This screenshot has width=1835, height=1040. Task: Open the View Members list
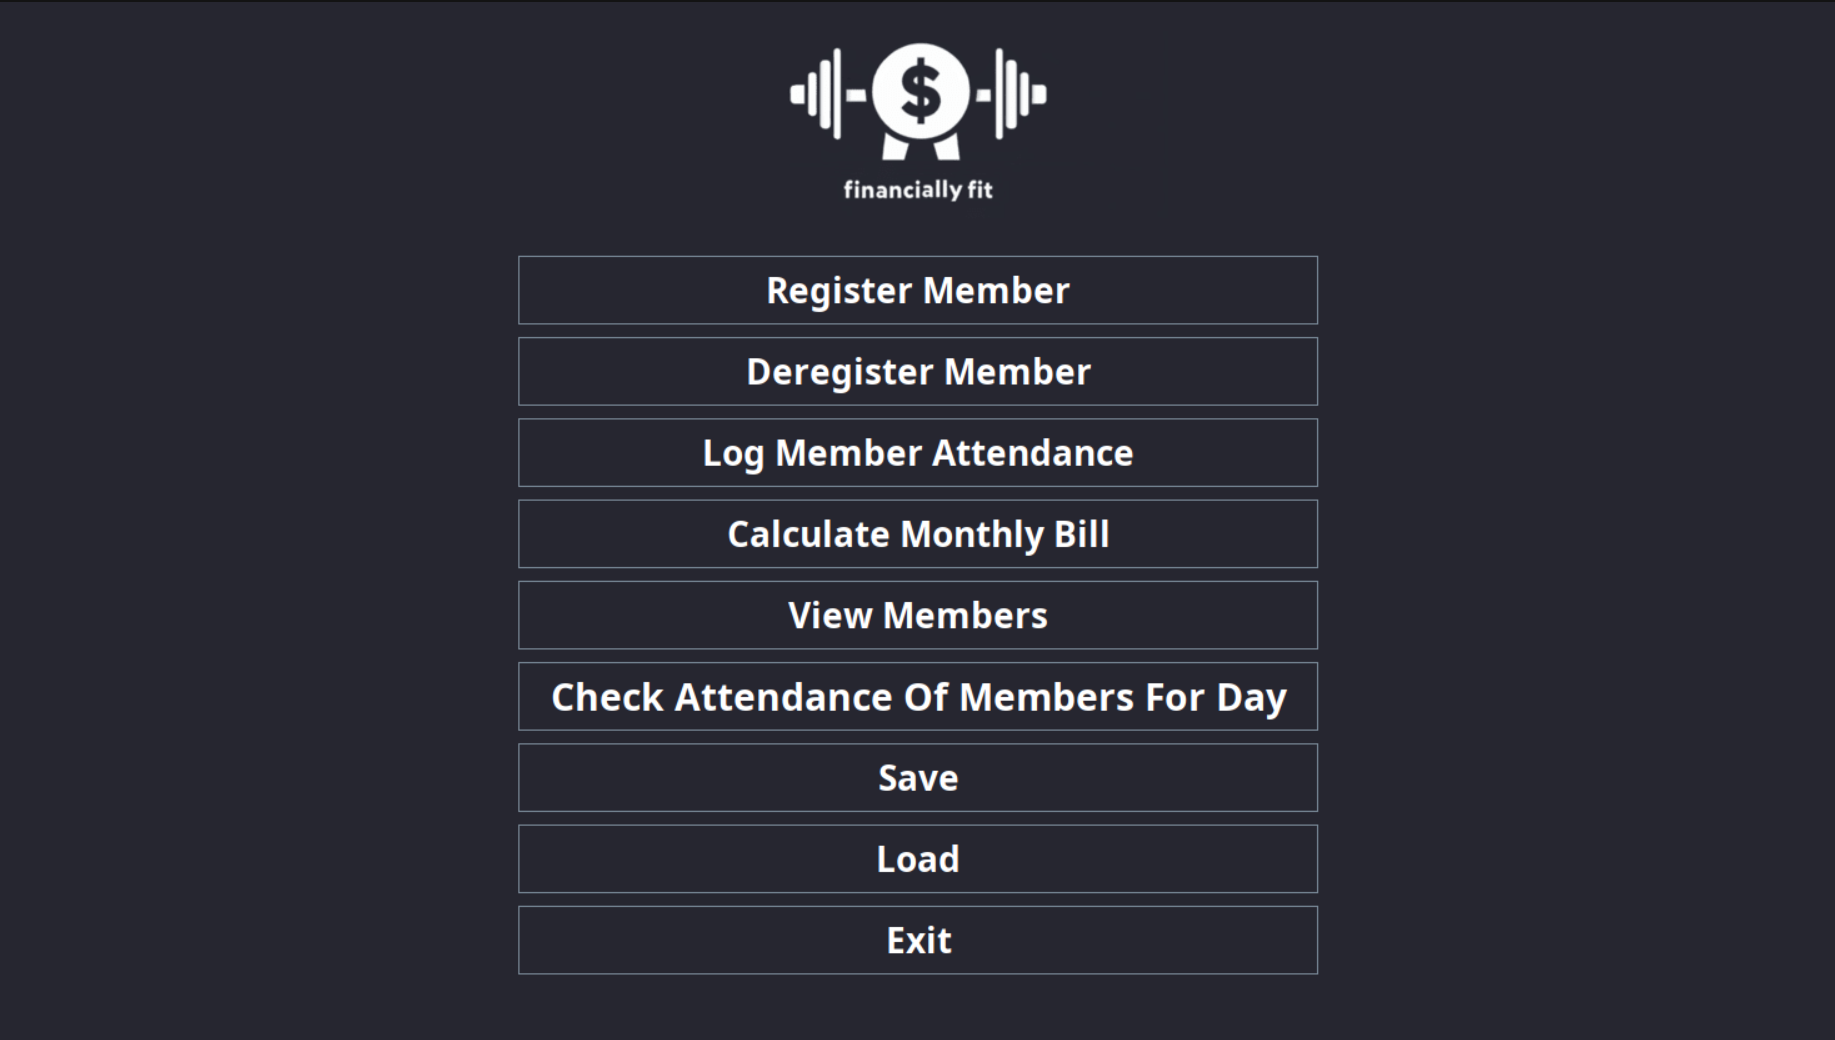pyautogui.click(x=917, y=615)
